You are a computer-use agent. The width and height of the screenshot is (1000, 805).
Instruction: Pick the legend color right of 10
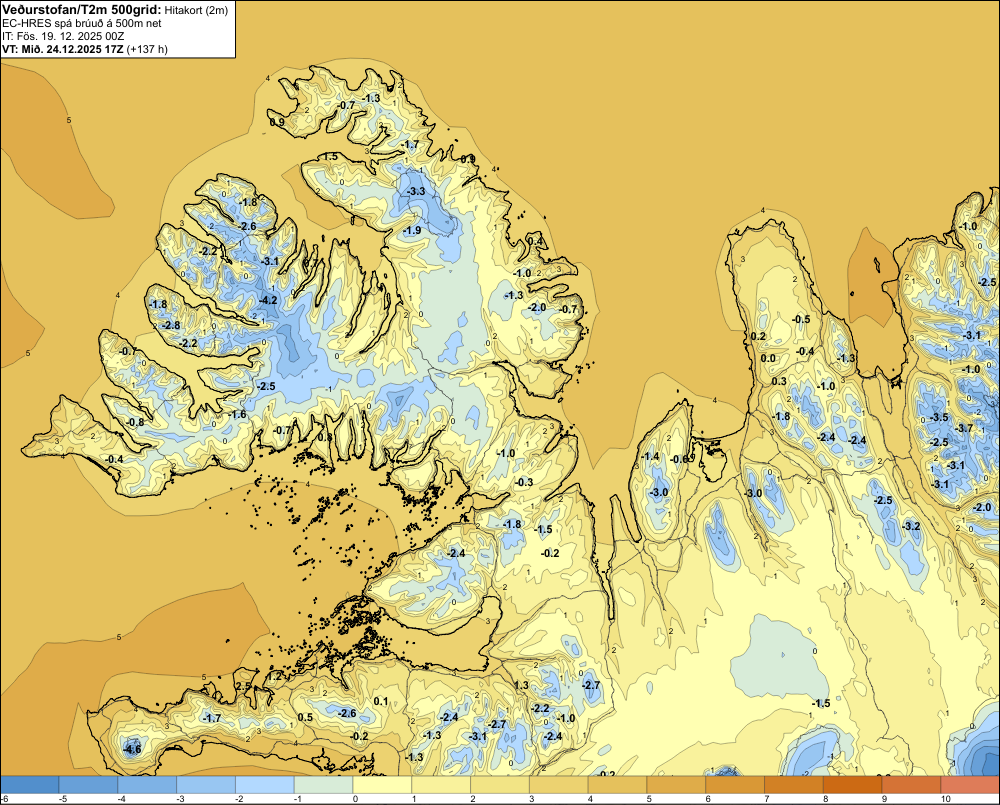pos(971,784)
